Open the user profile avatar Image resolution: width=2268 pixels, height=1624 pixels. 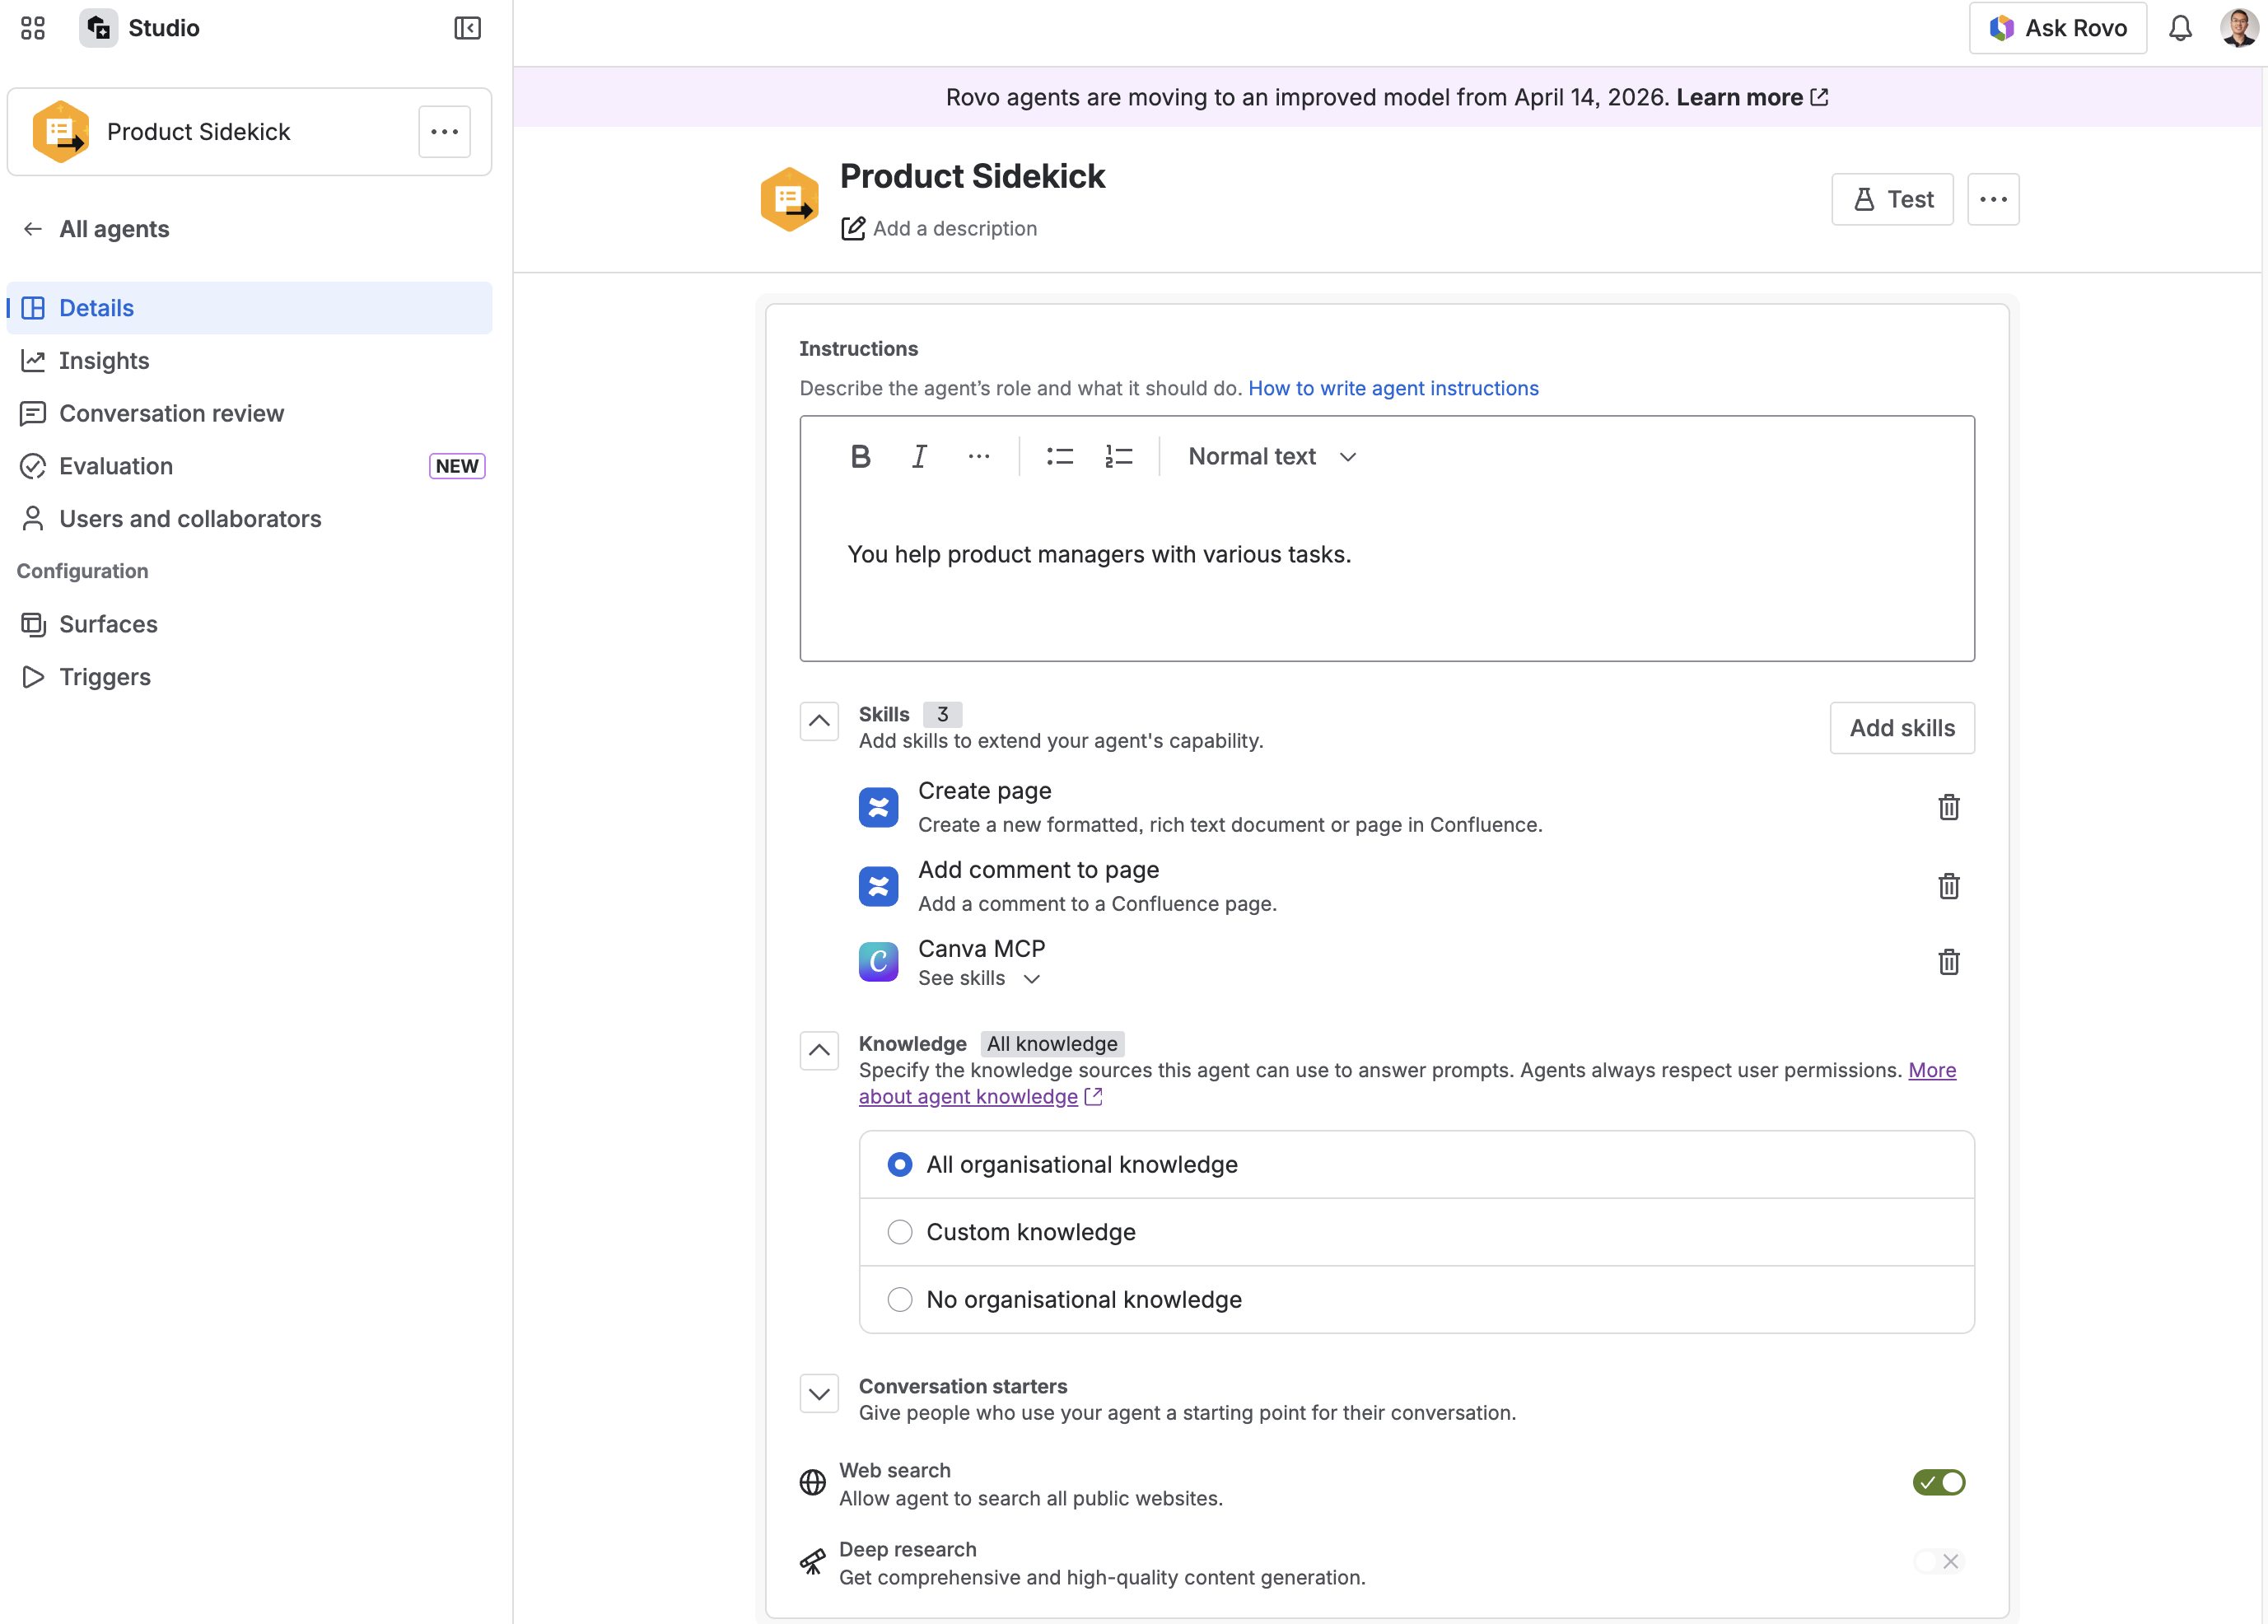pos(2238,28)
